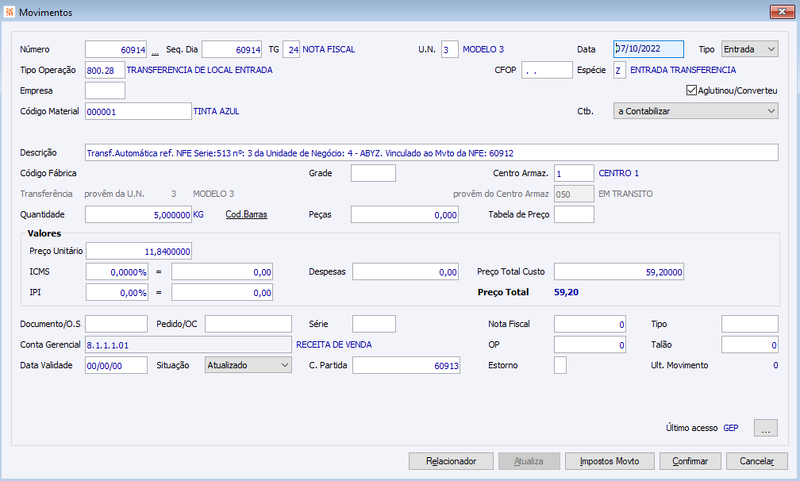Focus the Tabela de Preço field

click(574, 214)
